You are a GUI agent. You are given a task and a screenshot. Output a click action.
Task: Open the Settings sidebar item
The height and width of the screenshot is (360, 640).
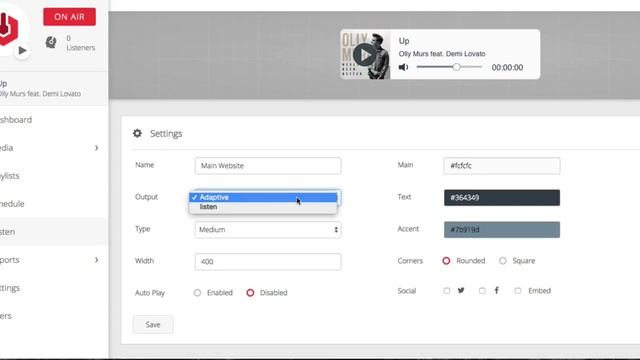(x=10, y=288)
